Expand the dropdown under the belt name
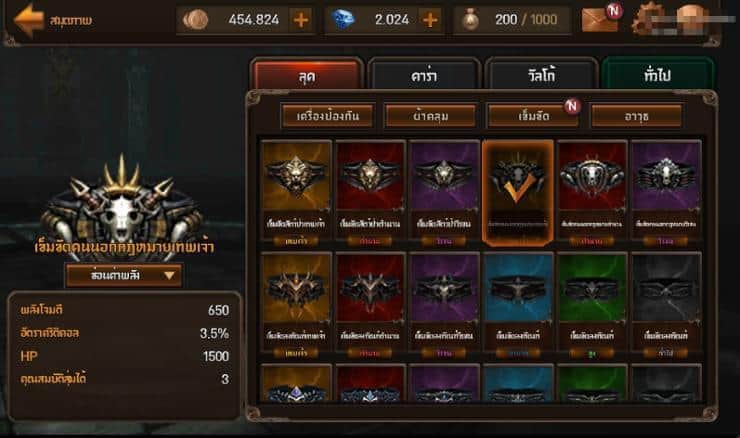 [x=124, y=275]
